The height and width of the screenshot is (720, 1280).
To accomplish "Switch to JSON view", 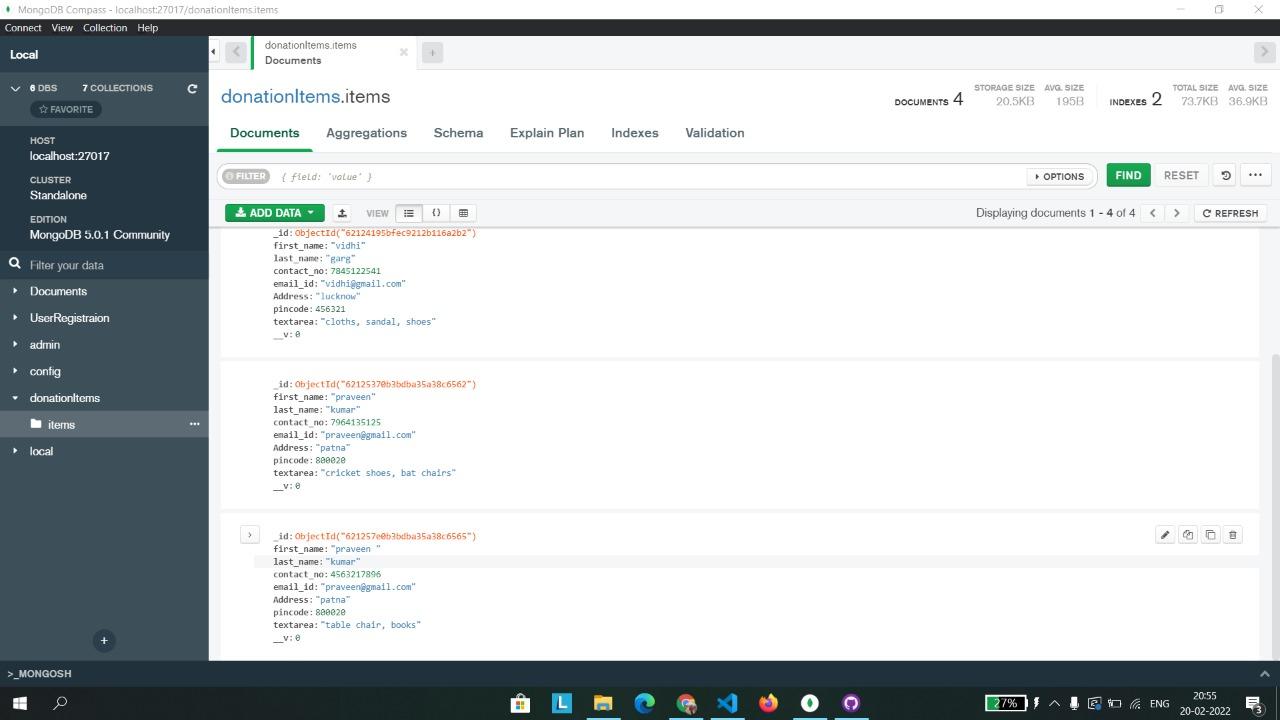I will coord(436,213).
